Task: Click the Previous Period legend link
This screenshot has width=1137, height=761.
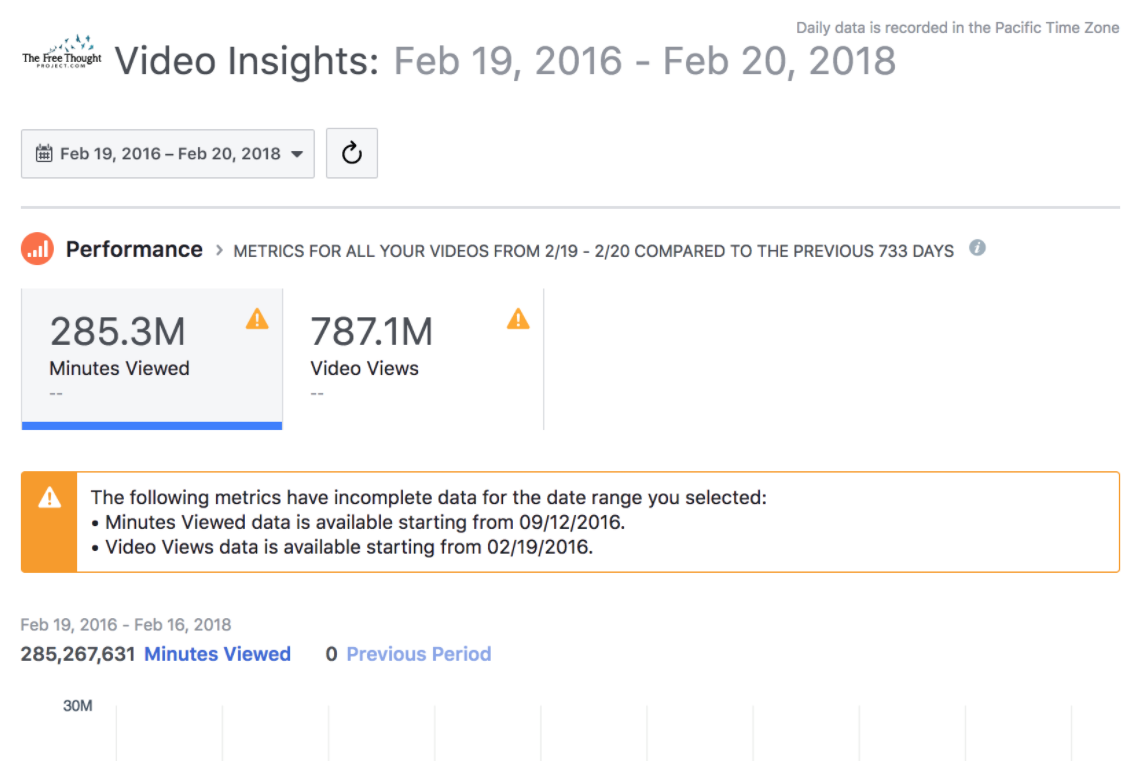Action: click(x=418, y=654)
